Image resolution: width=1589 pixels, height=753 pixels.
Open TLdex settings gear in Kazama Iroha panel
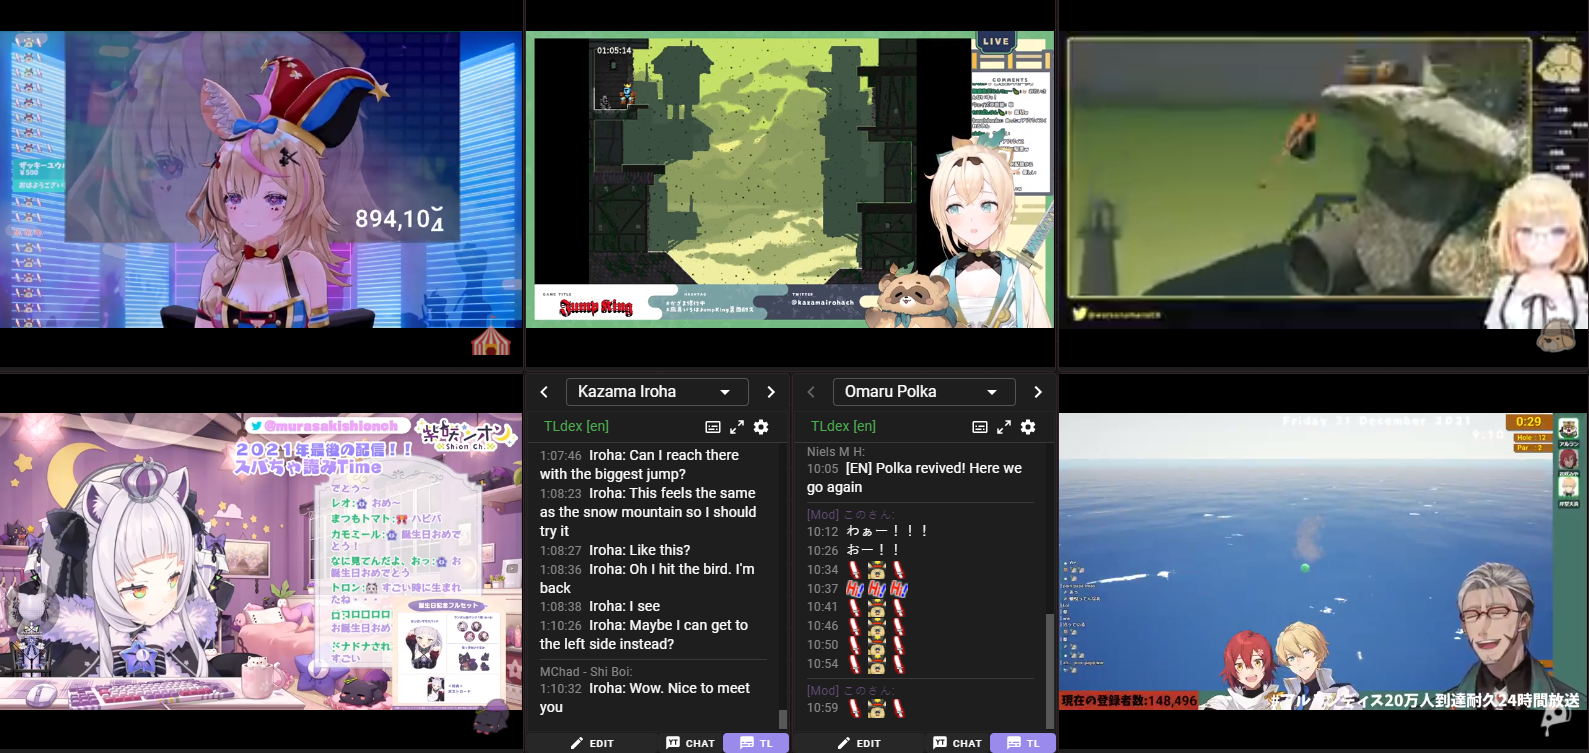click(x=761, y=427)
